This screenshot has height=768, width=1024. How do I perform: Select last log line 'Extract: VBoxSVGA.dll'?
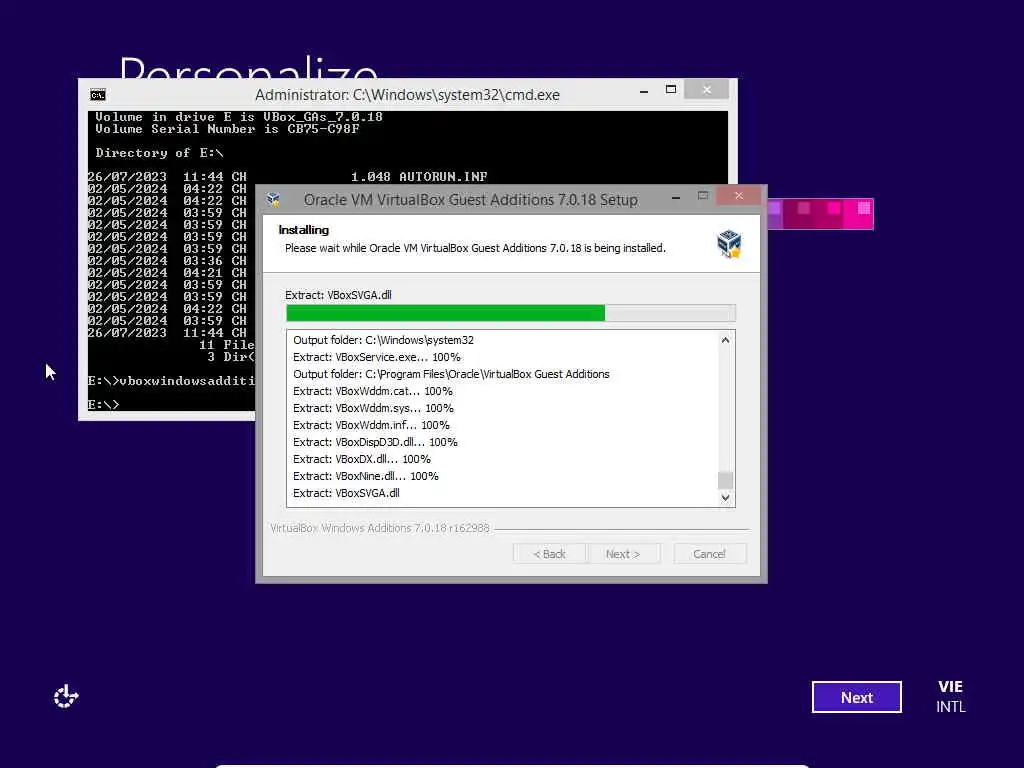pyautogui.click(x=346, y=493)
